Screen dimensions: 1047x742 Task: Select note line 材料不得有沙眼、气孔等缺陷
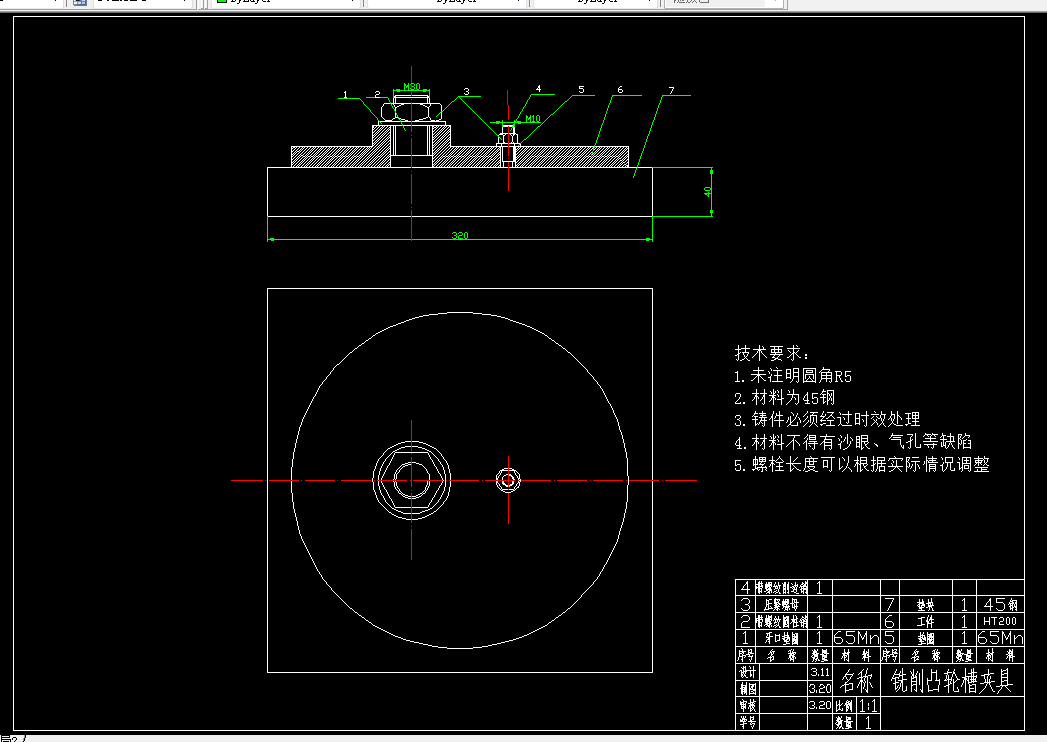853,441
